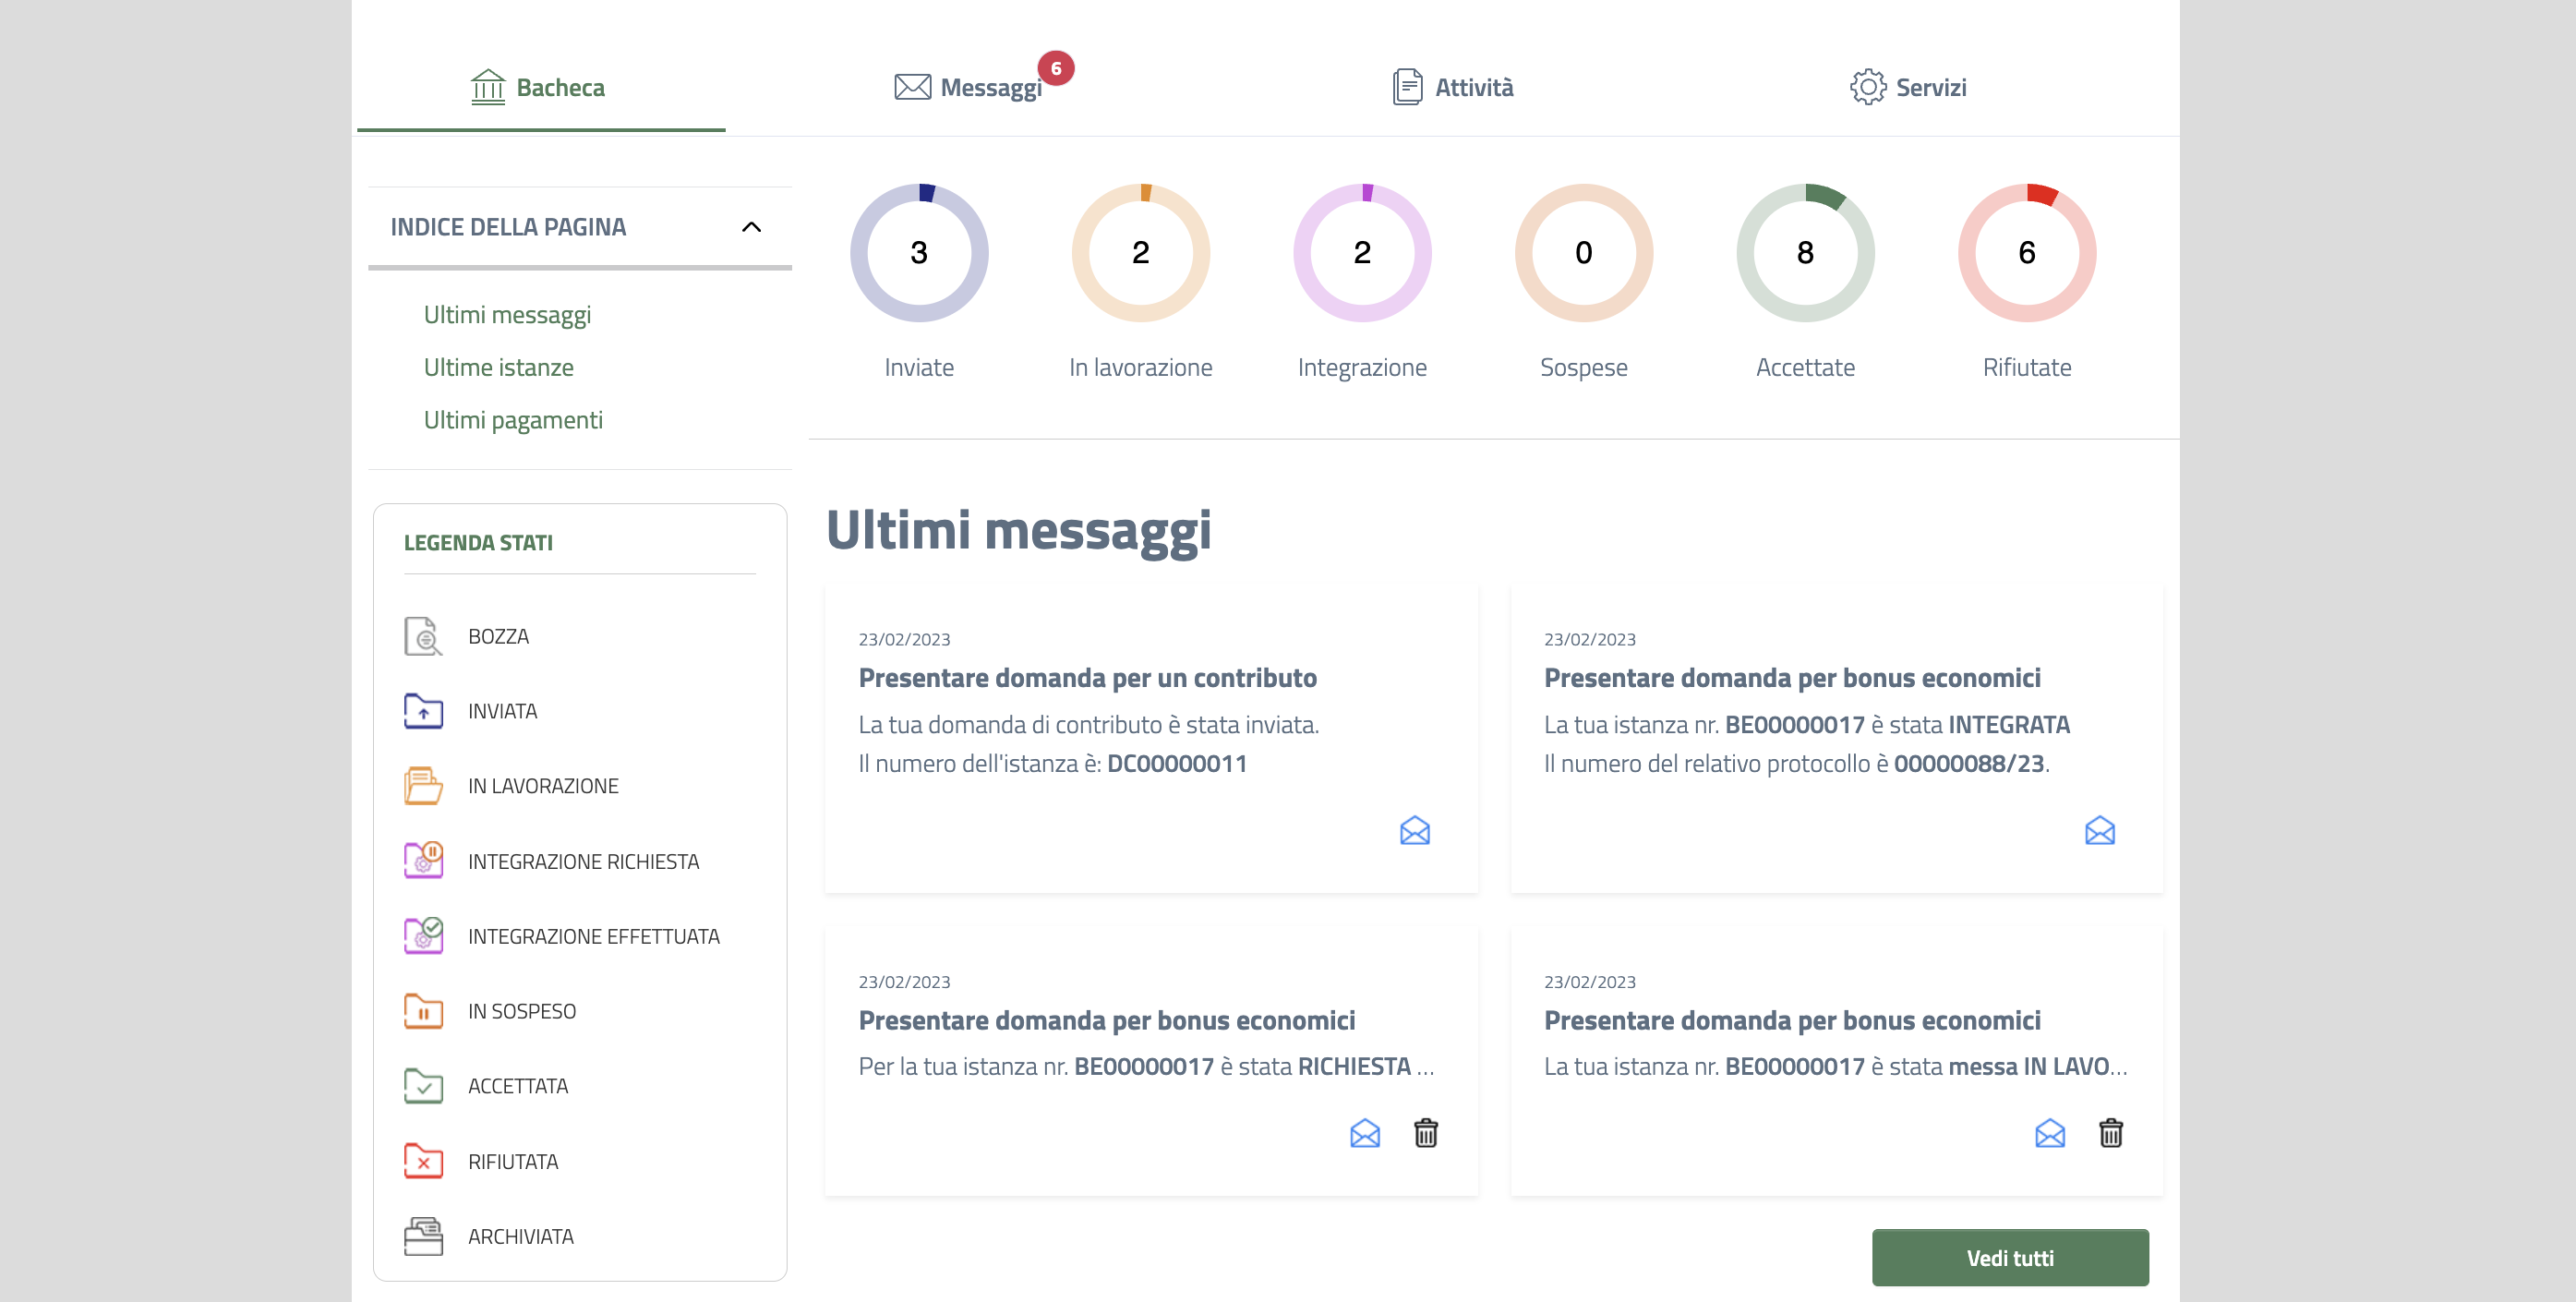Screen dimensions: 2576x1302
Task: Mark INTEGRATA bonus message as read
Action: (2099, 830)
